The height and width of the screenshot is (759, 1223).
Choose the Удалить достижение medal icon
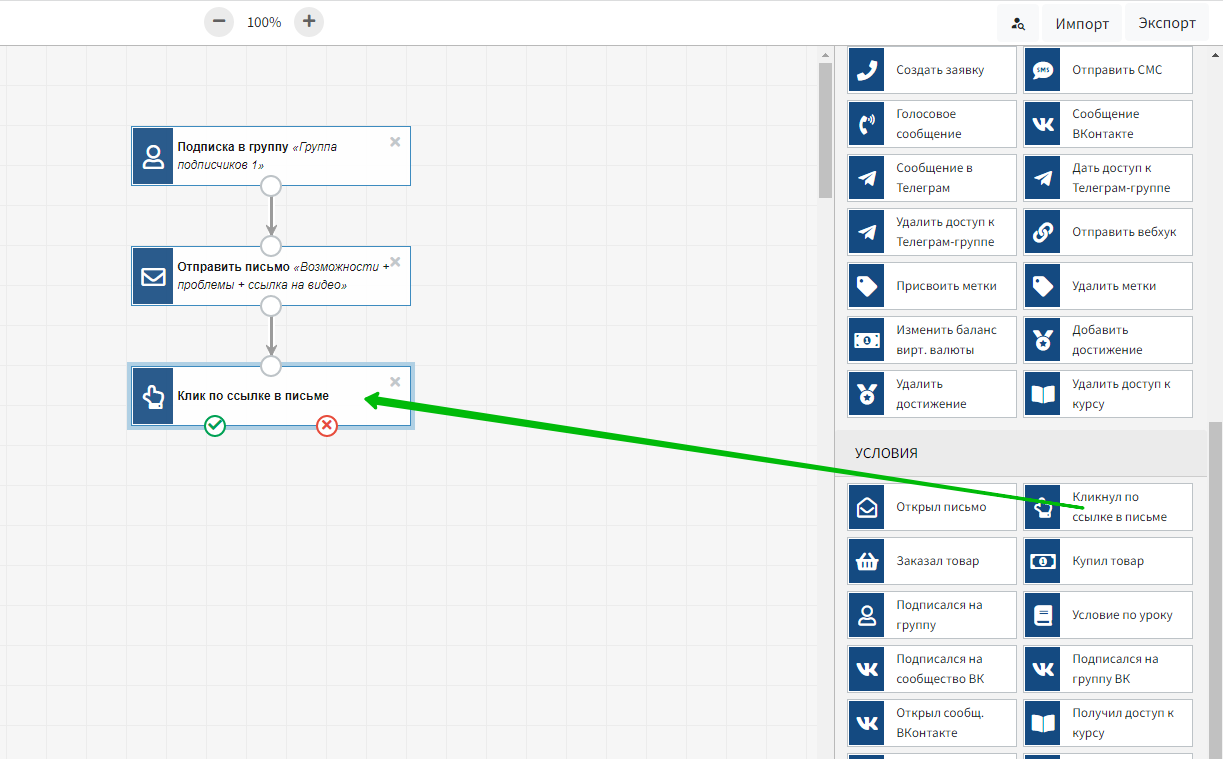pos(867,394)
